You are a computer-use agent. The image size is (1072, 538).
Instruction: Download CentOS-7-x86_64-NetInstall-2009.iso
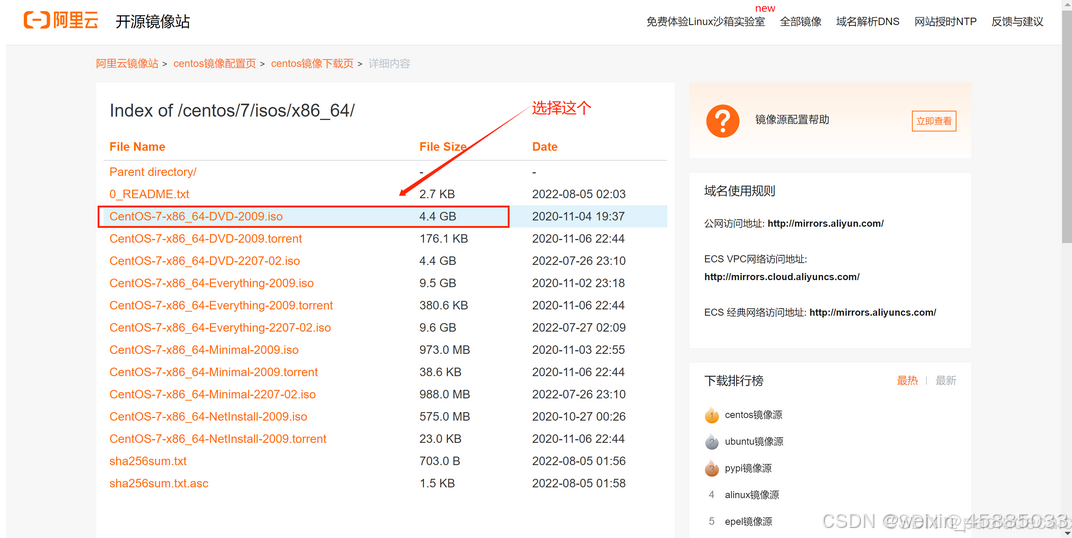click(209, 416)
